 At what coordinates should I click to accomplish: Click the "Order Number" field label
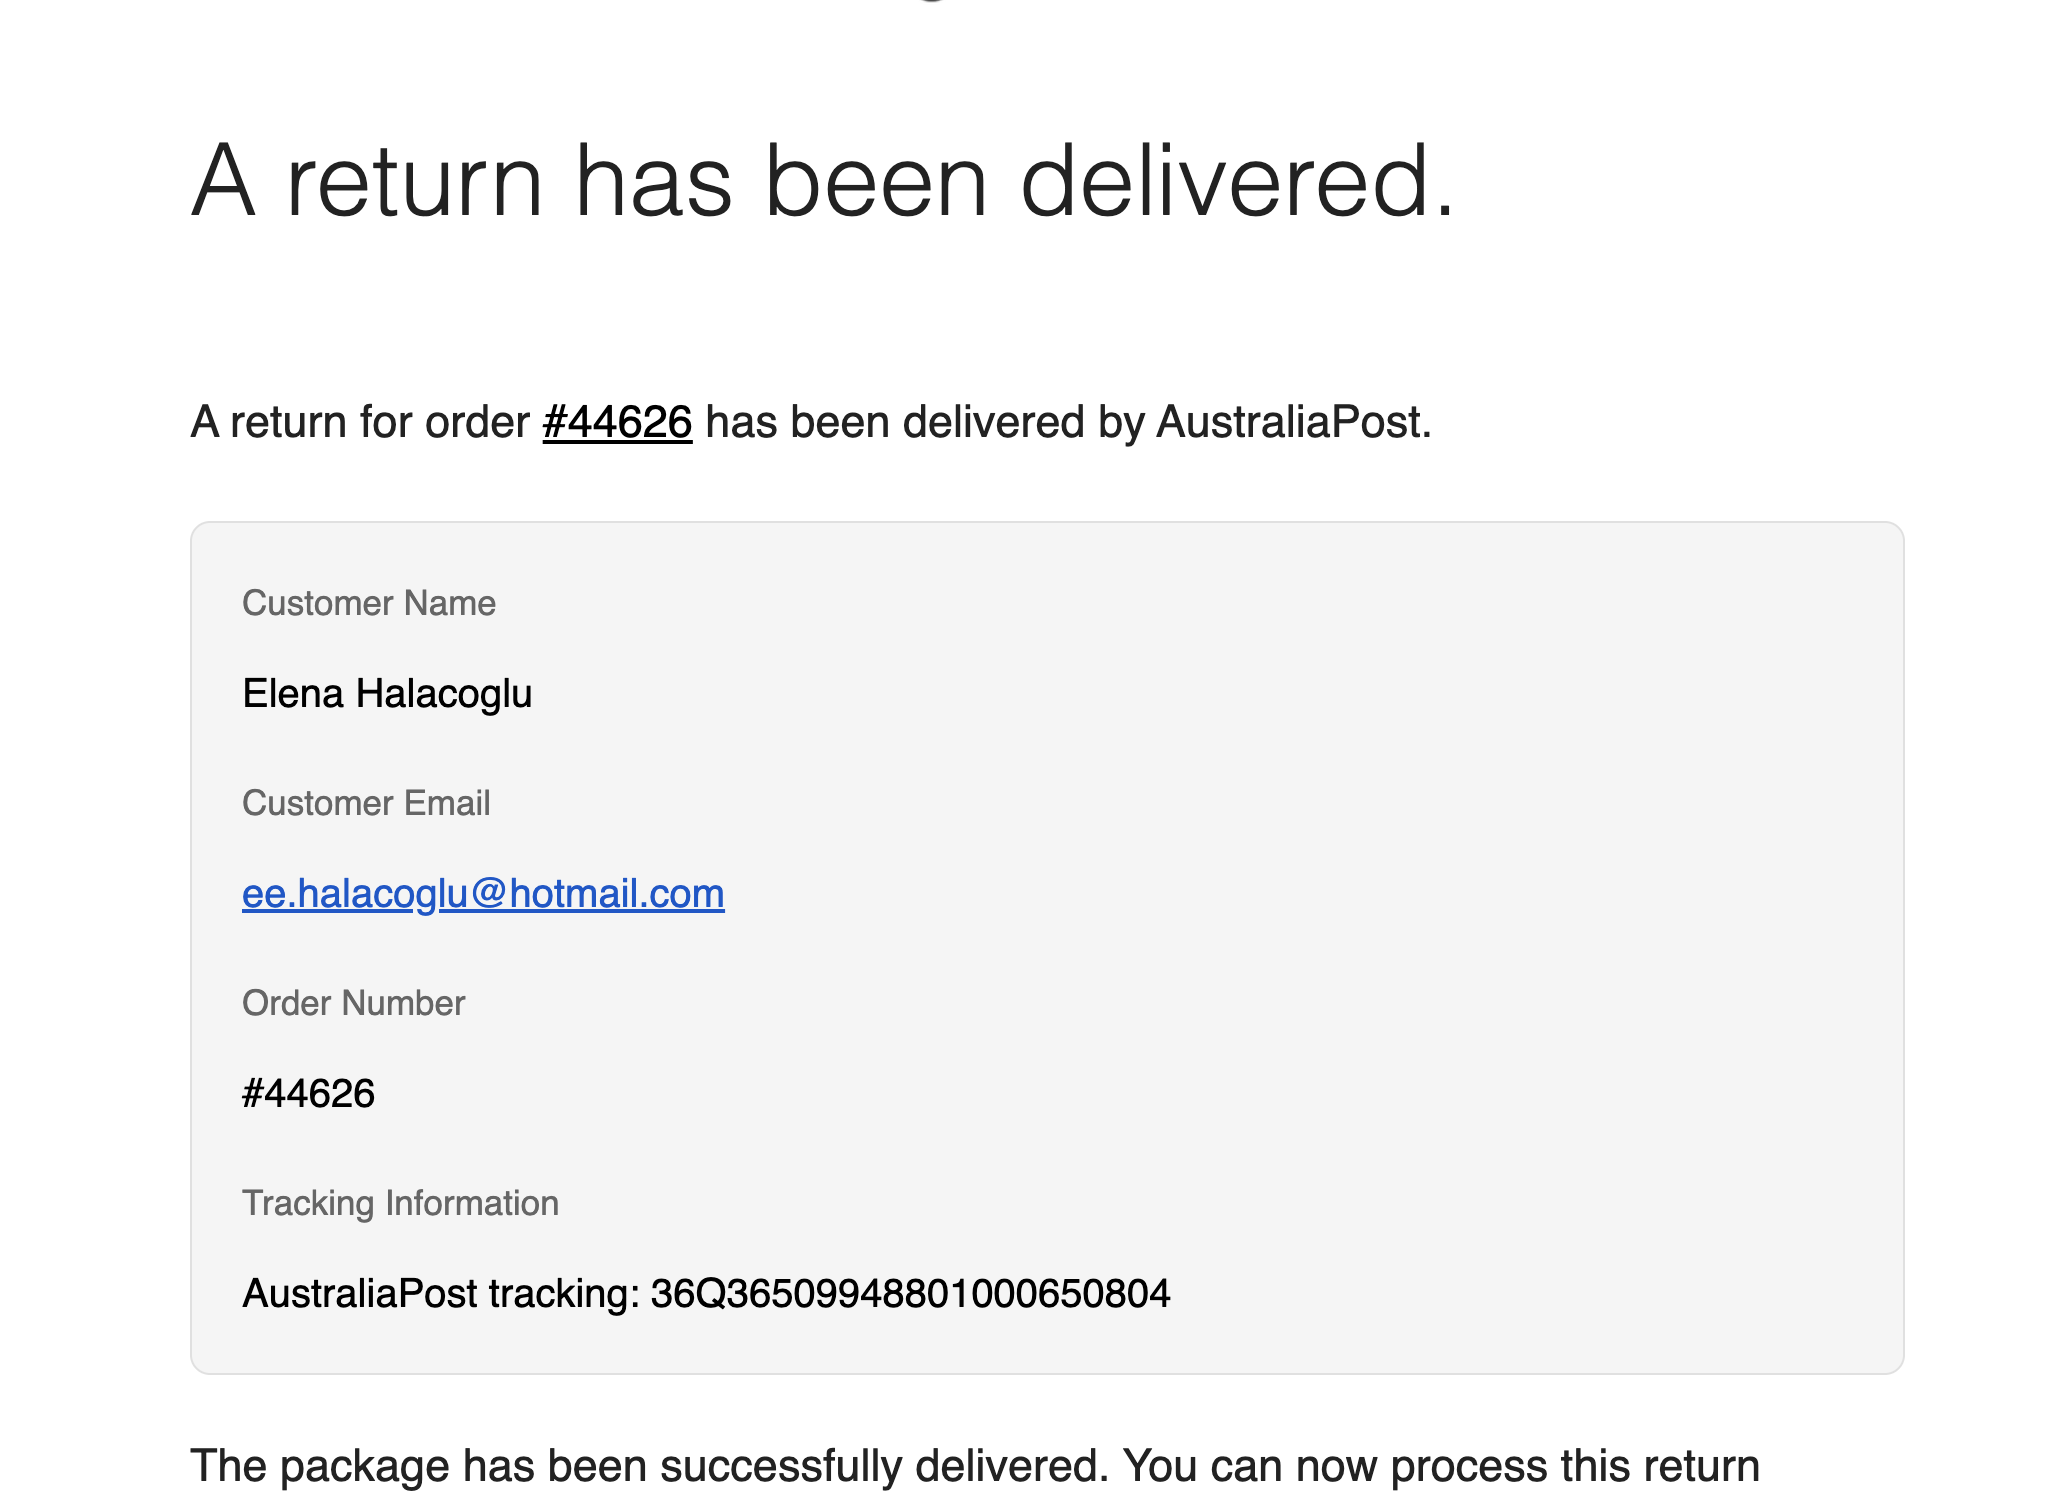tap(354, 1003)
